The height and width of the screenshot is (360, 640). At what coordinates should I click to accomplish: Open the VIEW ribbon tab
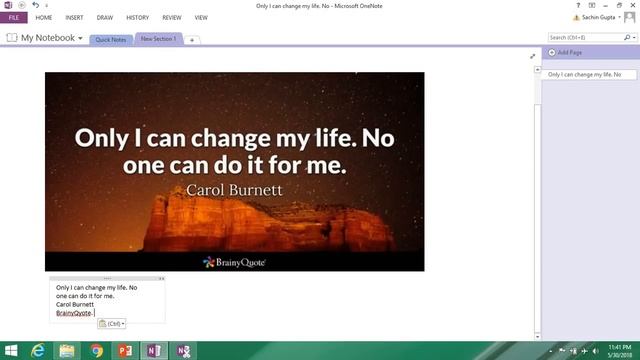click(x=201, y=18)
